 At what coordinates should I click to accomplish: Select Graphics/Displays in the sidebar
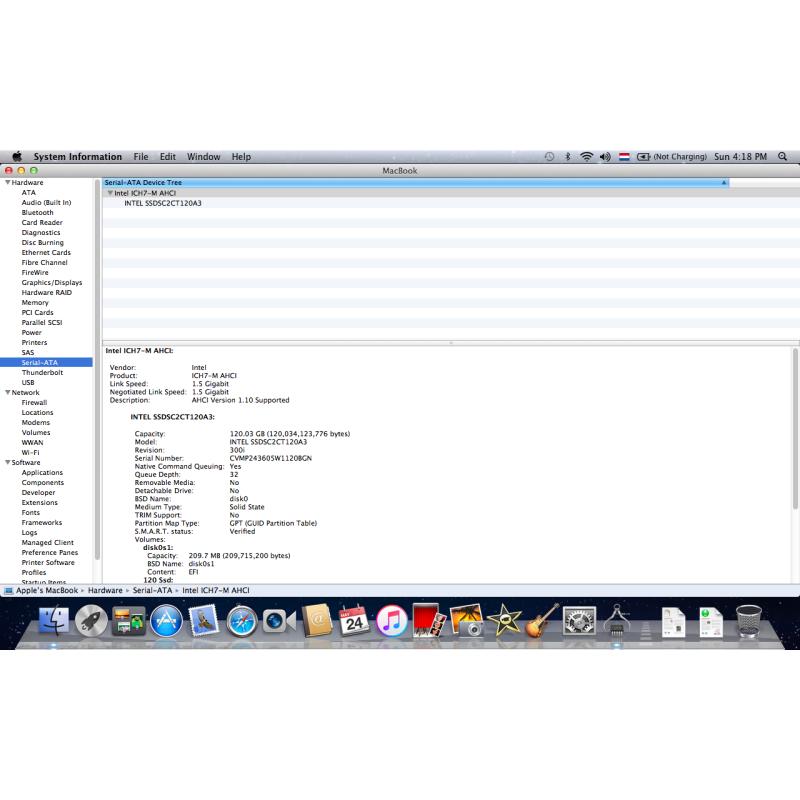(x=52, y=282)
